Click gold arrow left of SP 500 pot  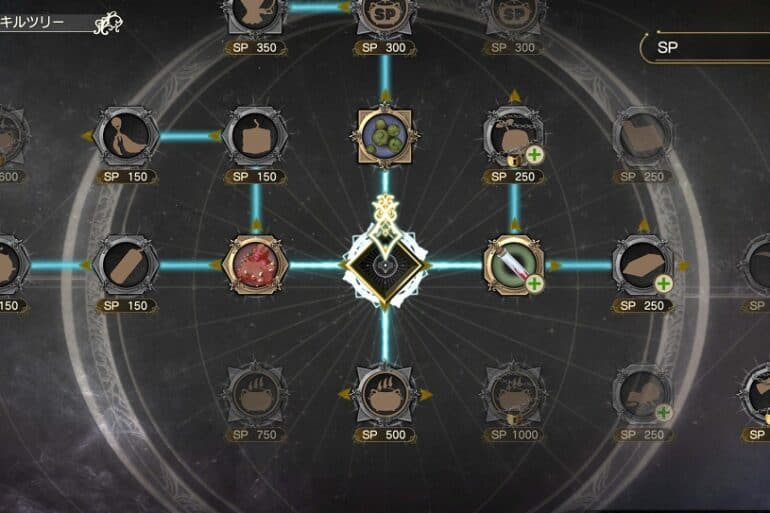(x=345, y=394)
